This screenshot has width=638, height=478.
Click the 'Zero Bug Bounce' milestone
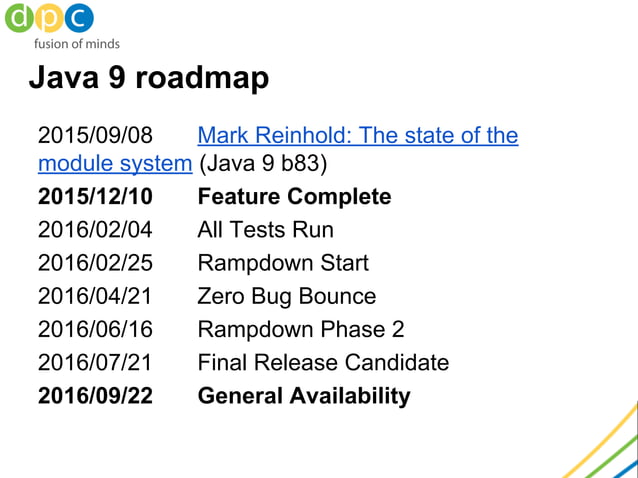click(x=287, y=297)
